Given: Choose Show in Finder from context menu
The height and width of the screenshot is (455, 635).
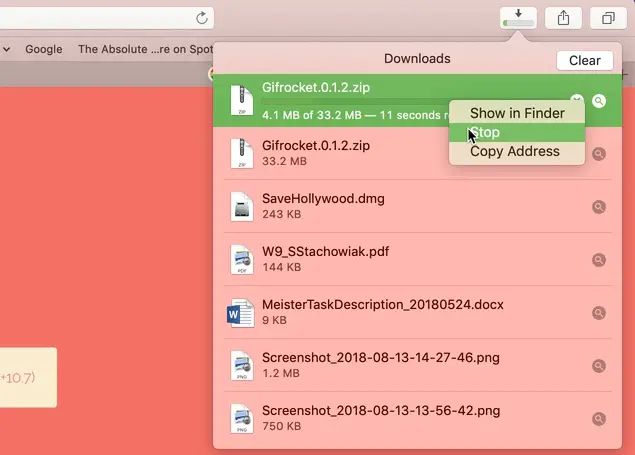Looking at the screenshot, I should click(517, 113).
